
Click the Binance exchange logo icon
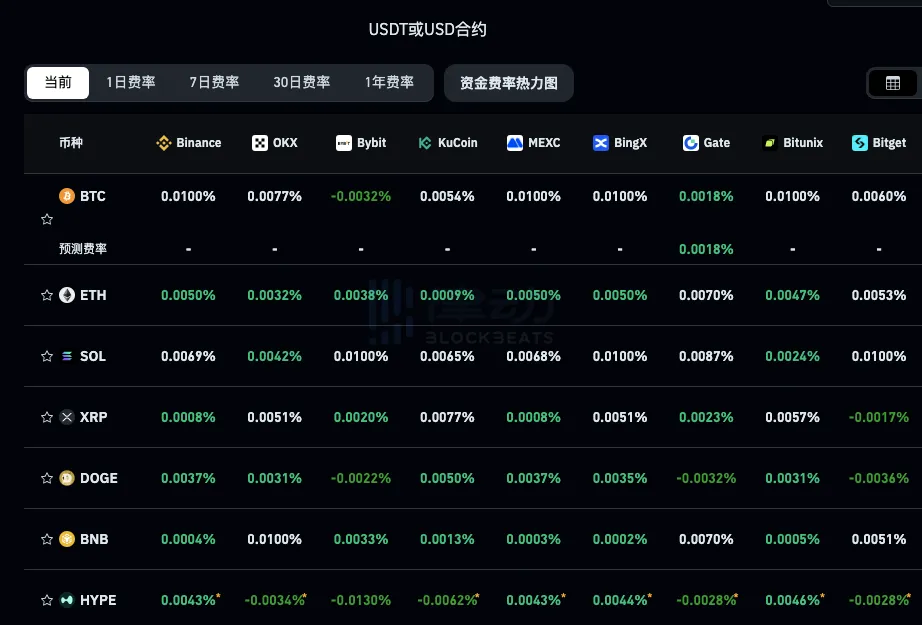pyautogui.click(x=163, y=143)
